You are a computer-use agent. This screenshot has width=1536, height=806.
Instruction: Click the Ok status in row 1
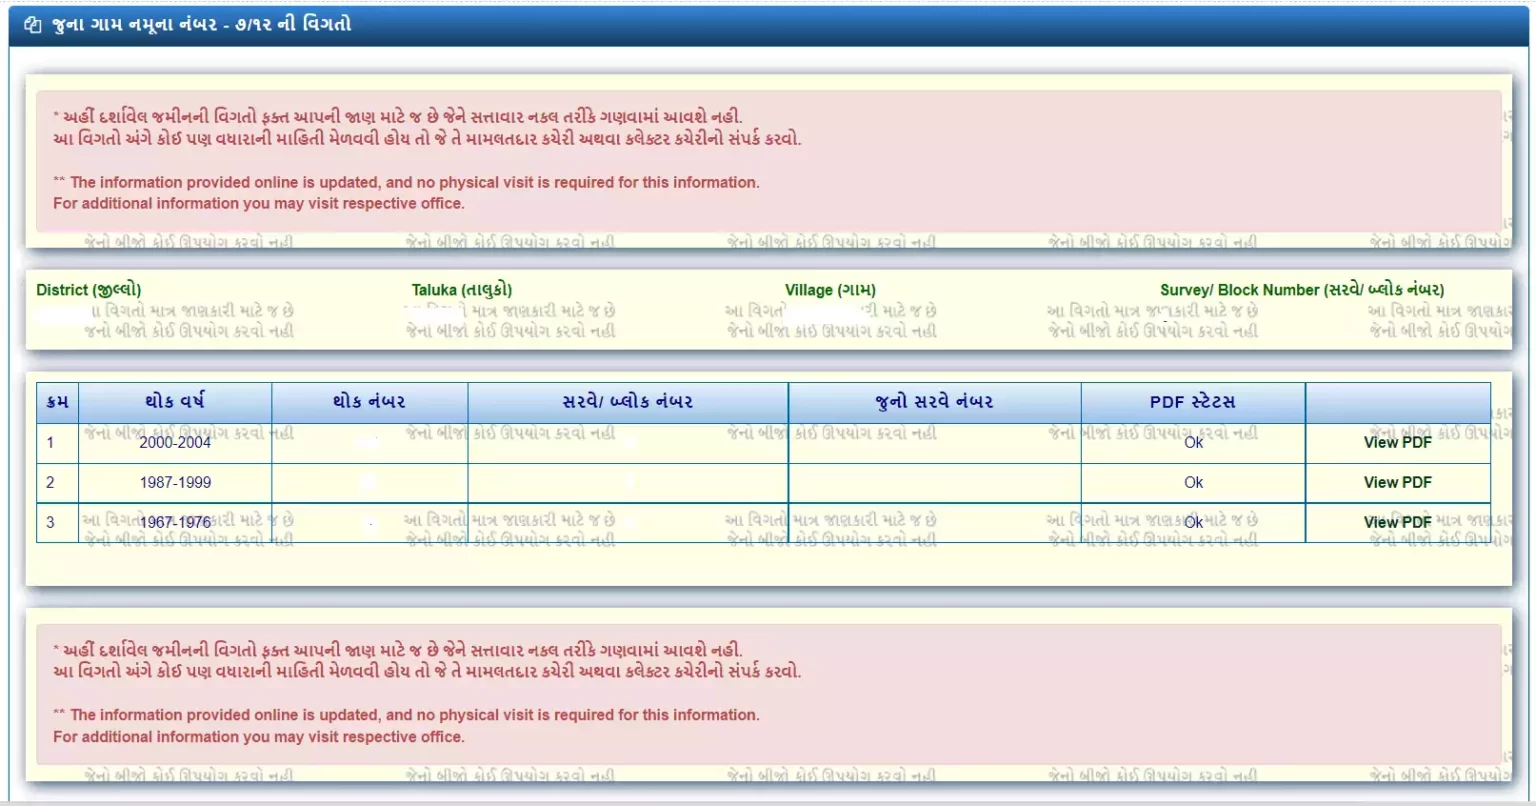click(x=1193, y=442)
